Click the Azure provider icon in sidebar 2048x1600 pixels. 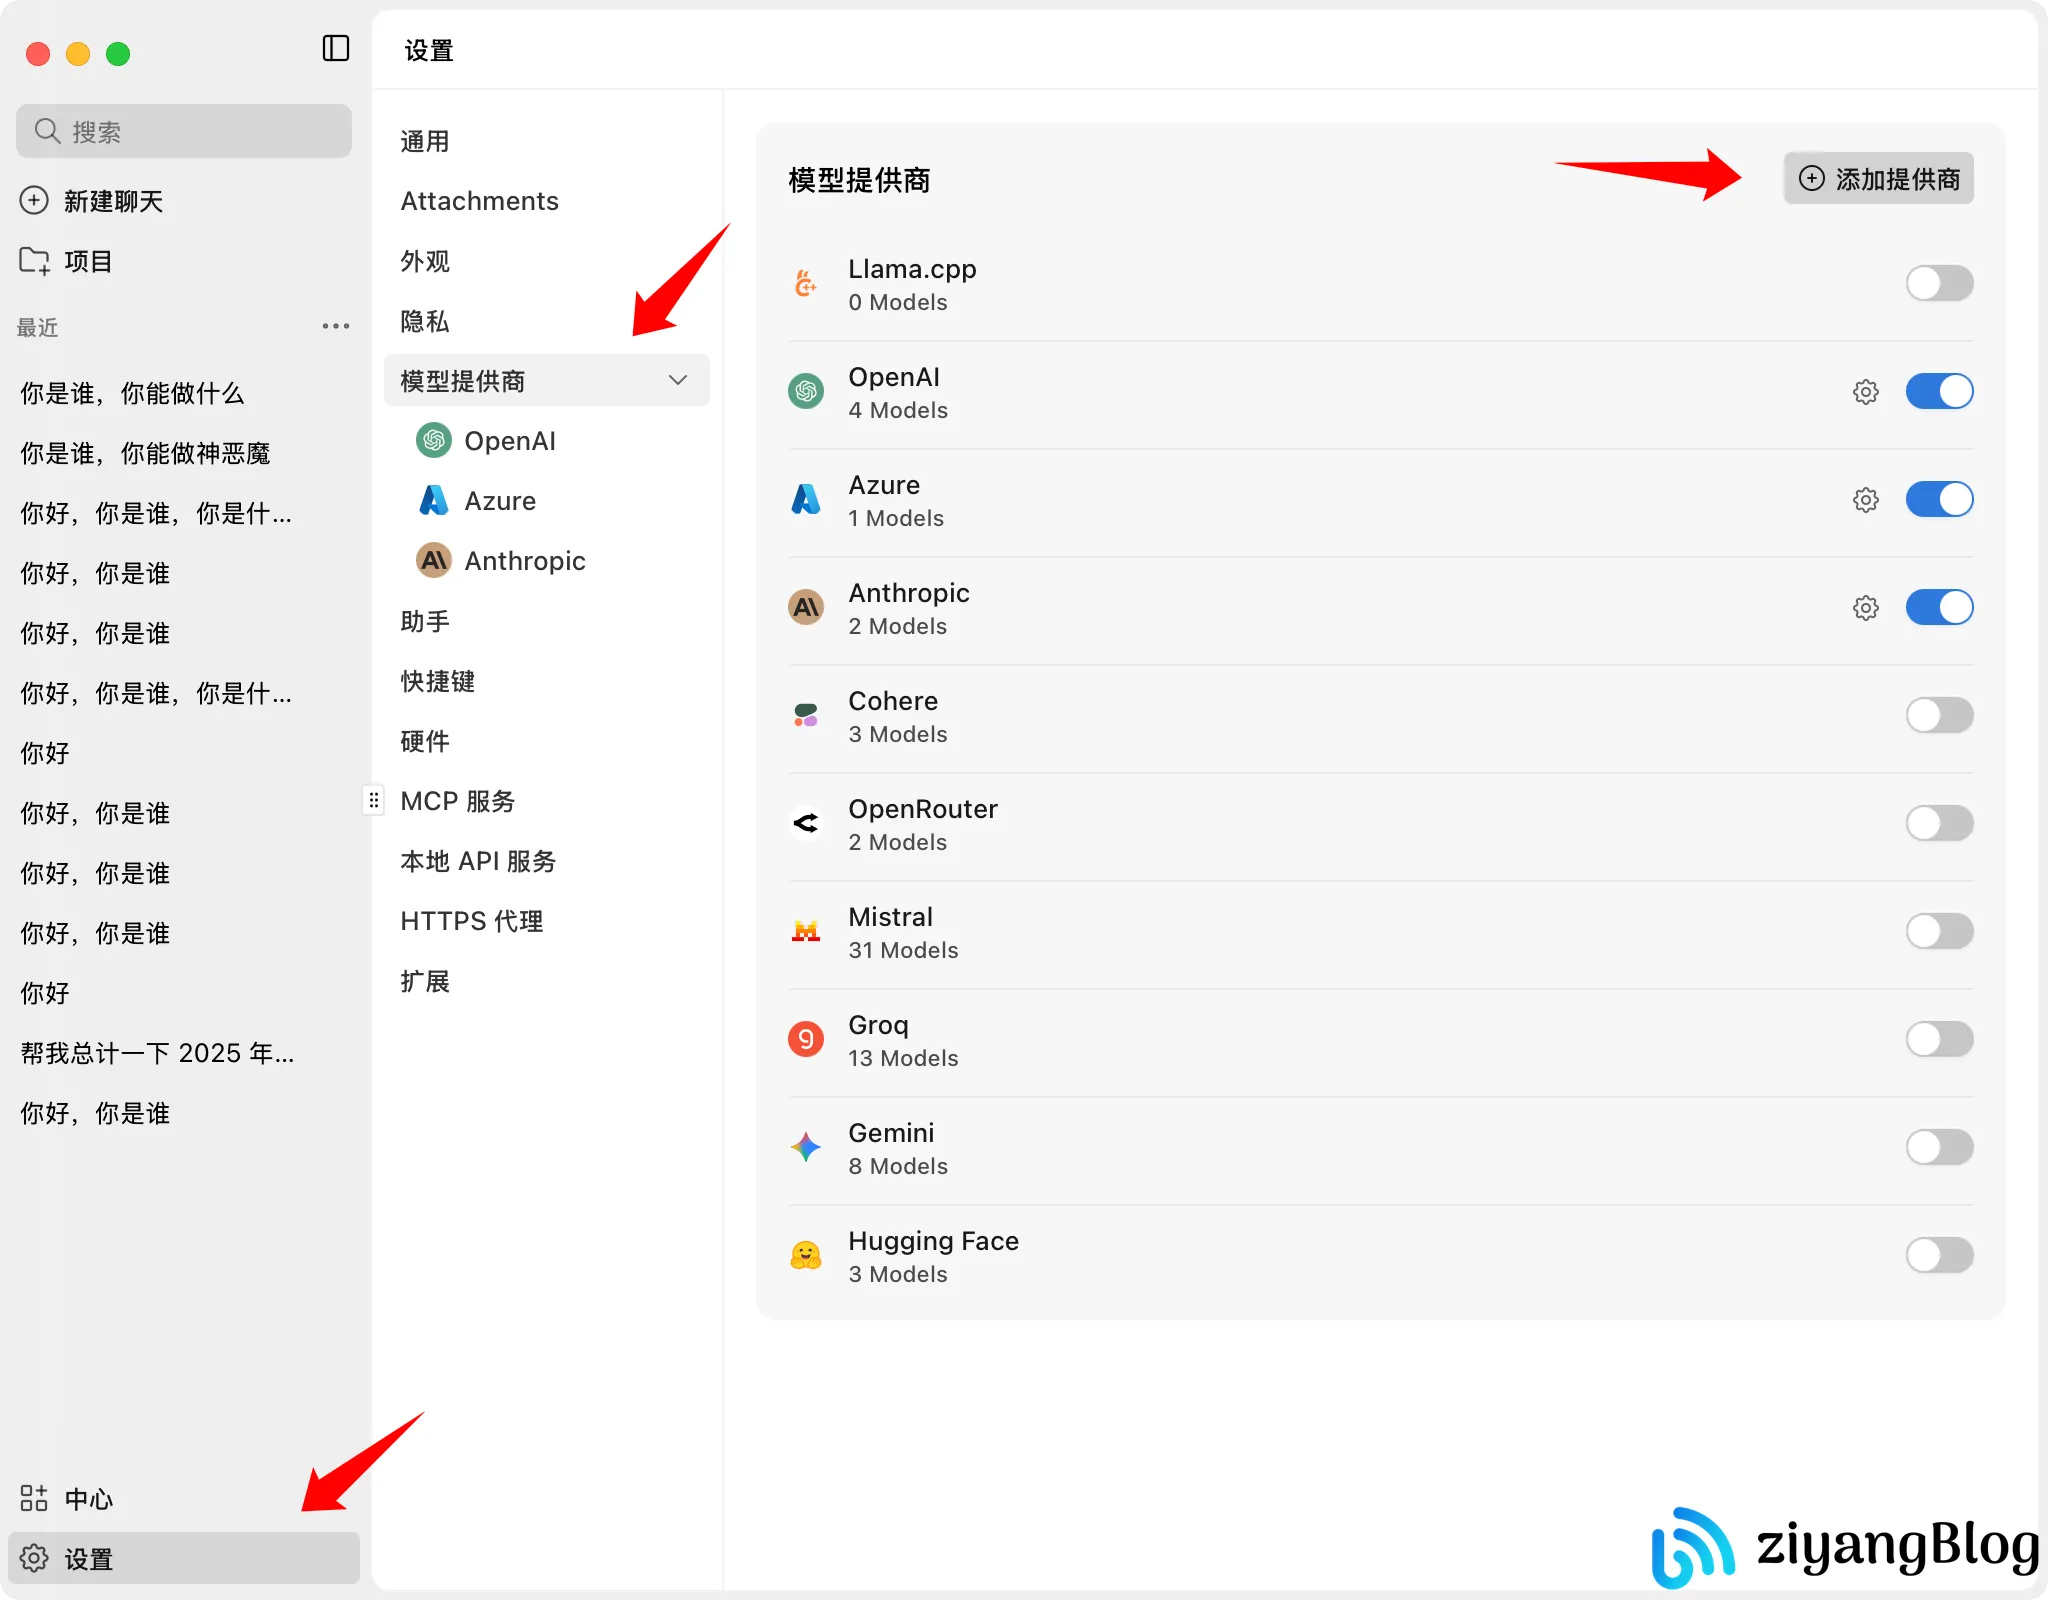click(433, 500)
